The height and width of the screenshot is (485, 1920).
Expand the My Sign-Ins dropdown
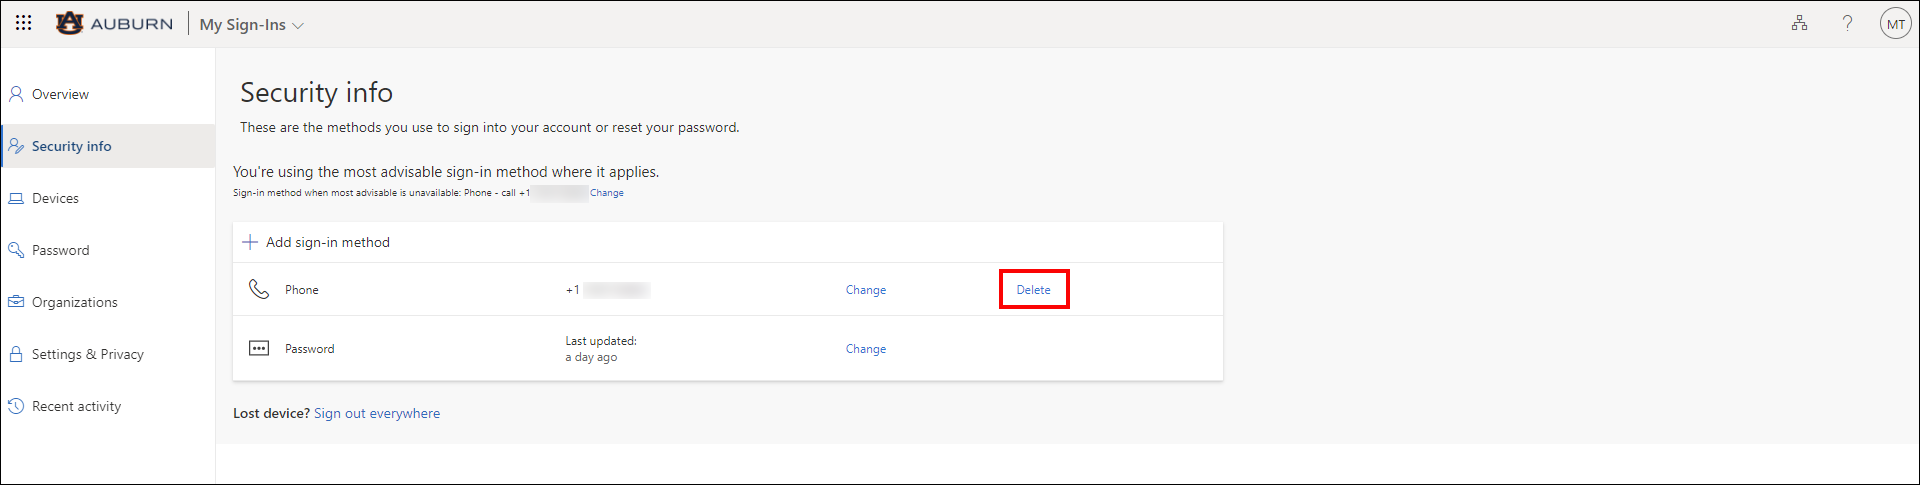coord(251,24)
